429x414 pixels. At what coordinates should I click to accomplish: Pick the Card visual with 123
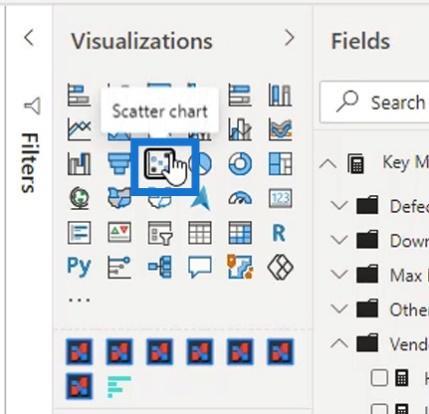[x=280, y=198]
